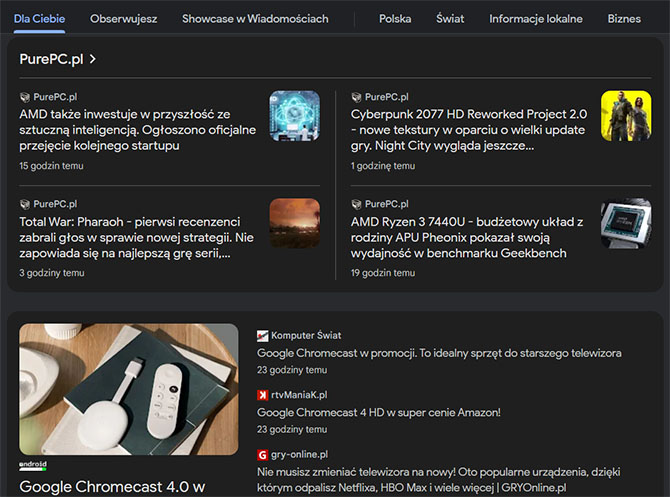Open Google Chromecast 4 HD Amazon article
Viewport: 670px width, 497px height.
click(379, 412)
